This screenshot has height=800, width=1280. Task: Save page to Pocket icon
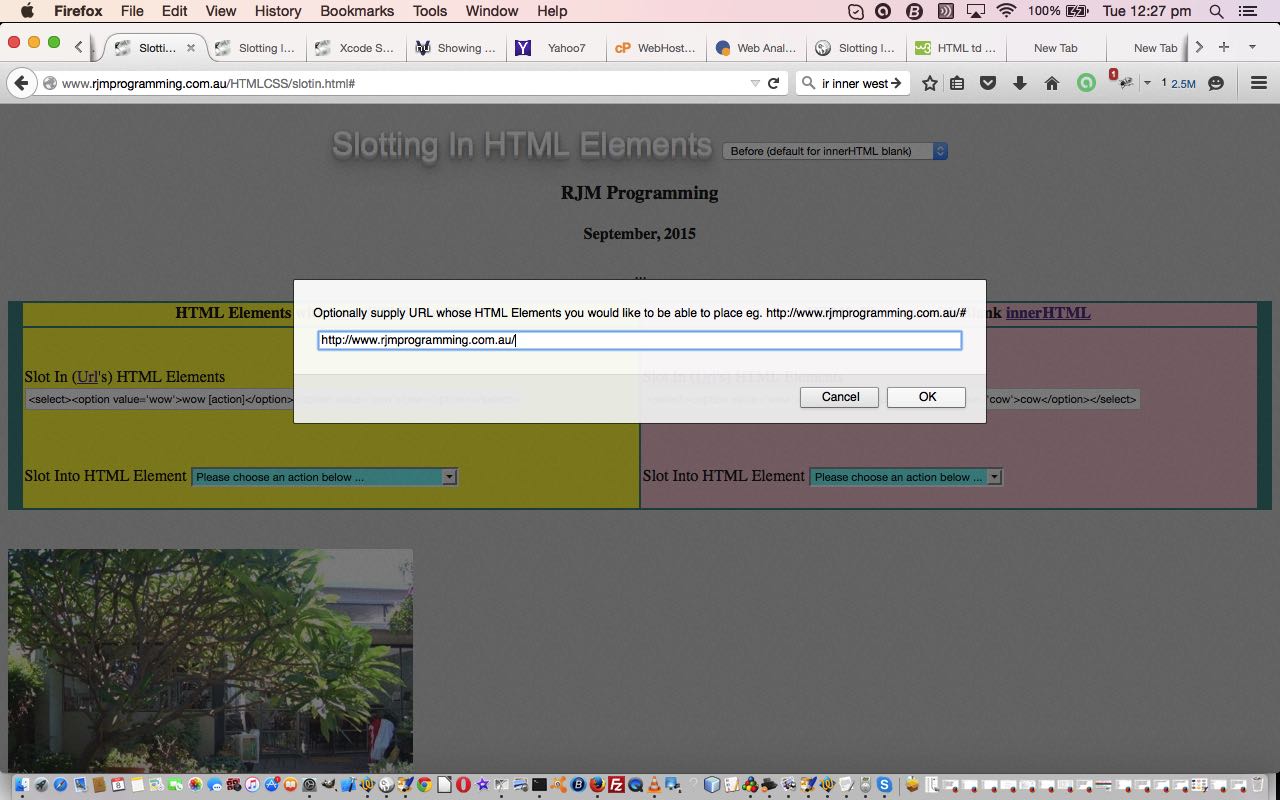988,84
